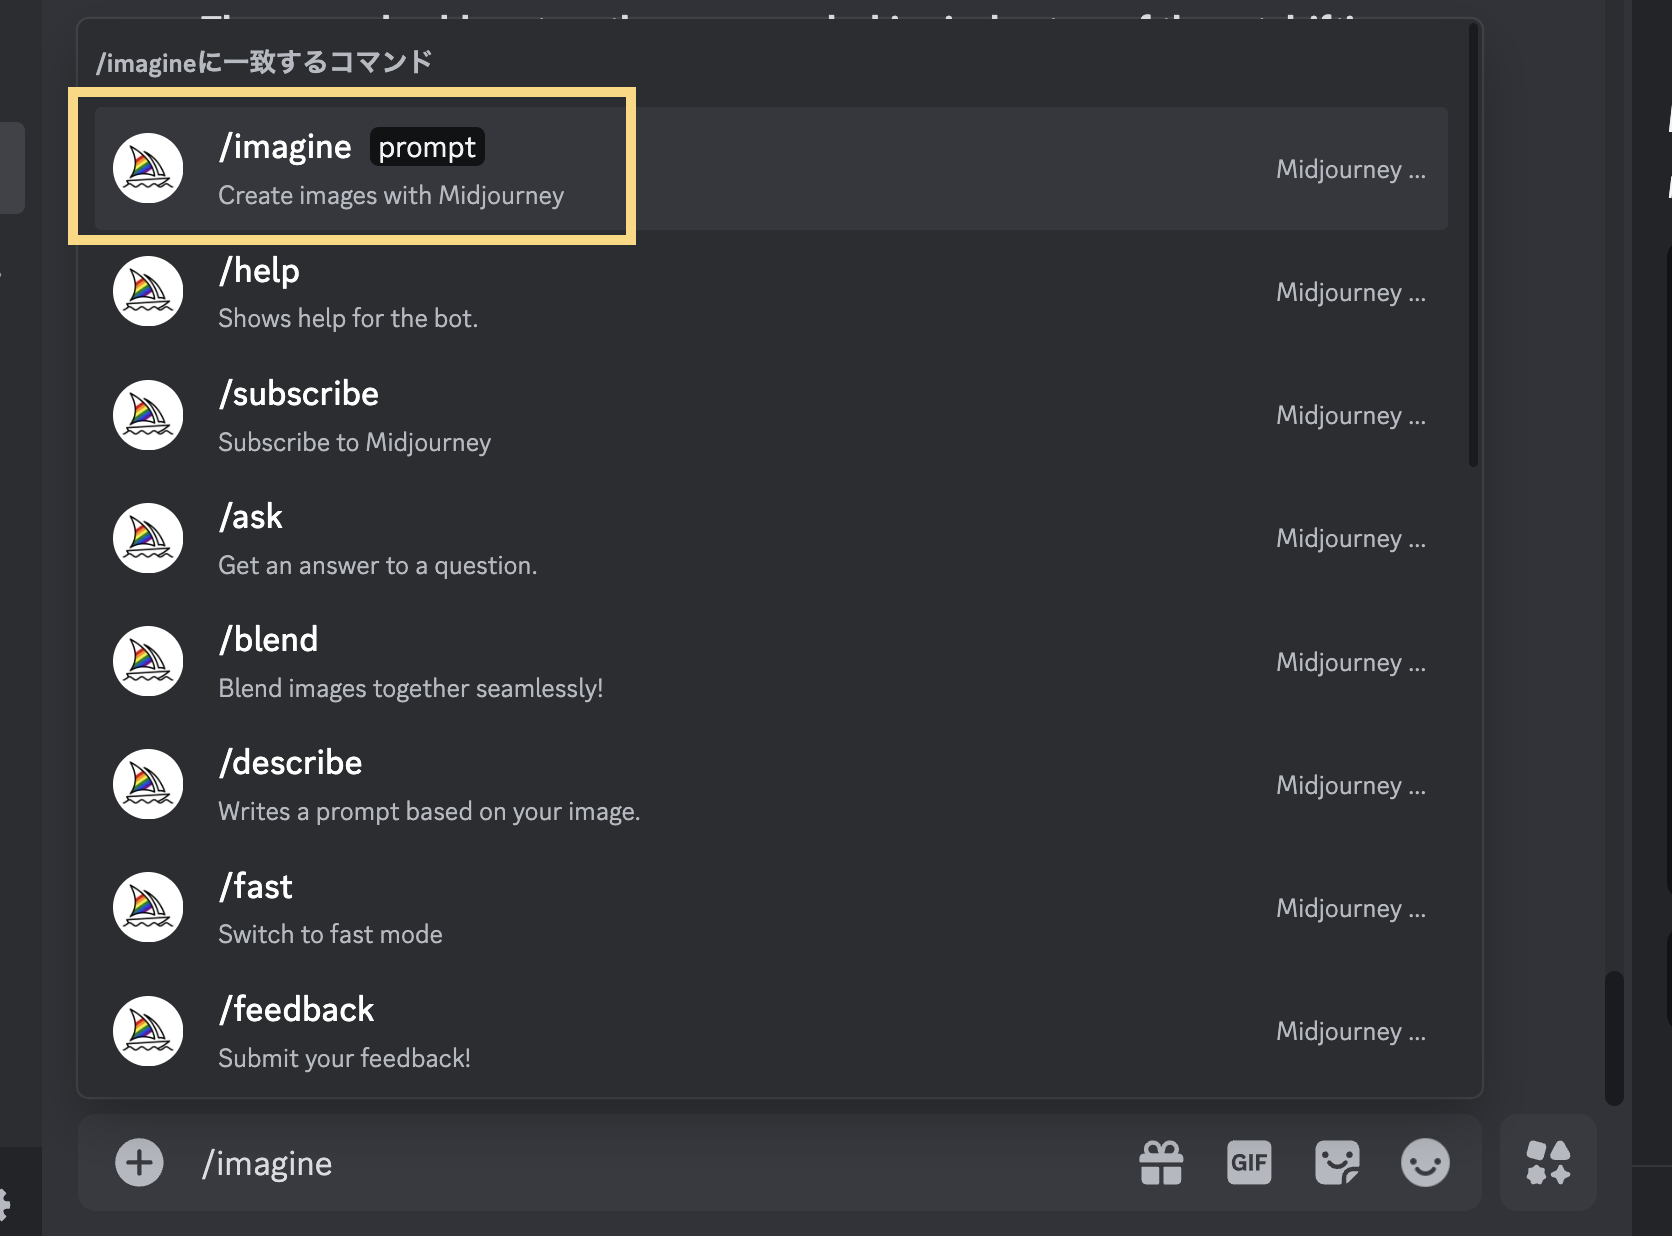Pick the /ask command
Viewport: 1672px width, 1236px height.
(251, 517)
